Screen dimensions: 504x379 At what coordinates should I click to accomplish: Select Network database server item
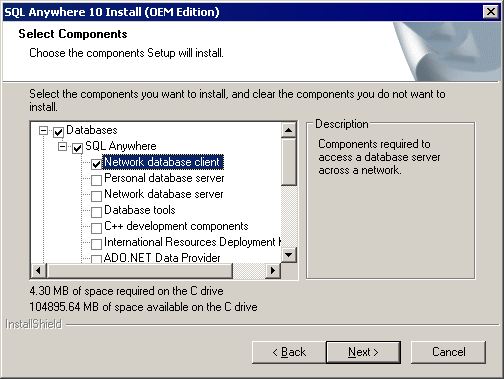tap(164, 194)
